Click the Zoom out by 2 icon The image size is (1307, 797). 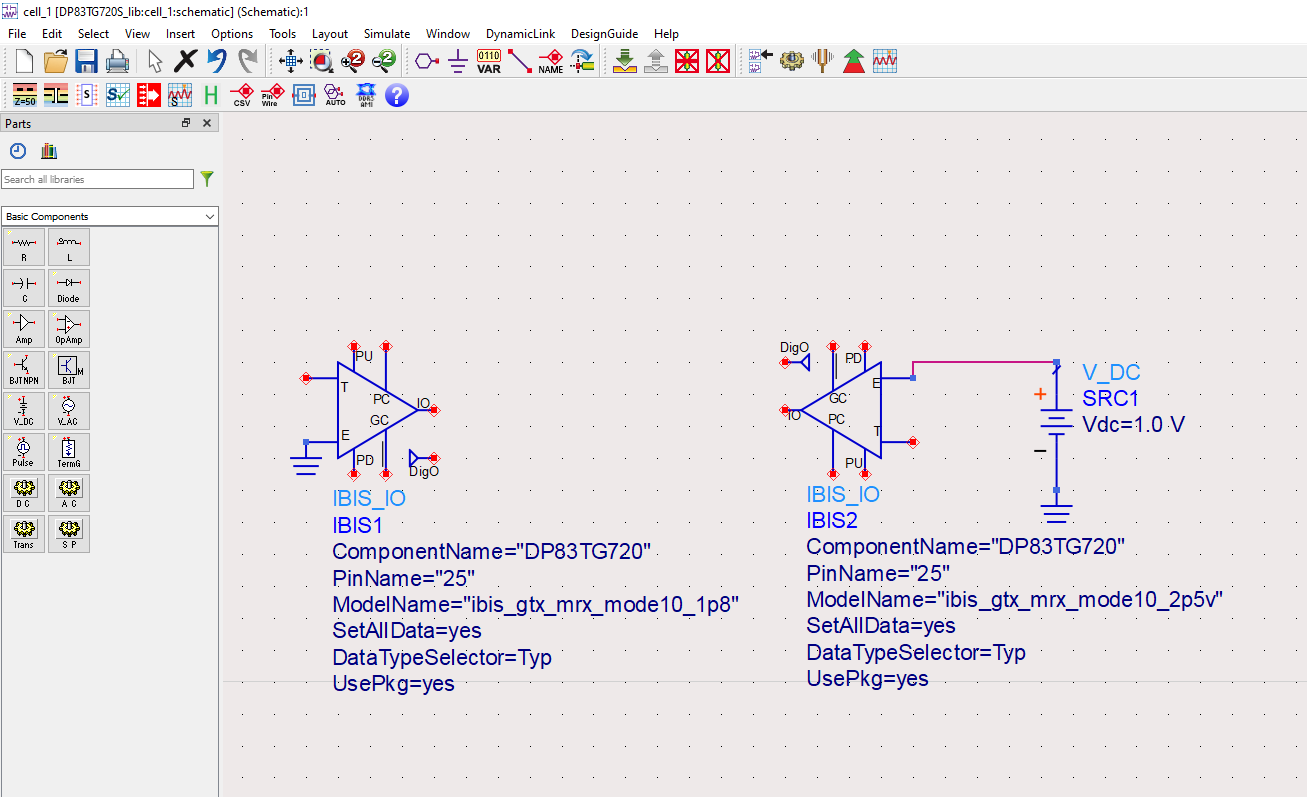384,61
